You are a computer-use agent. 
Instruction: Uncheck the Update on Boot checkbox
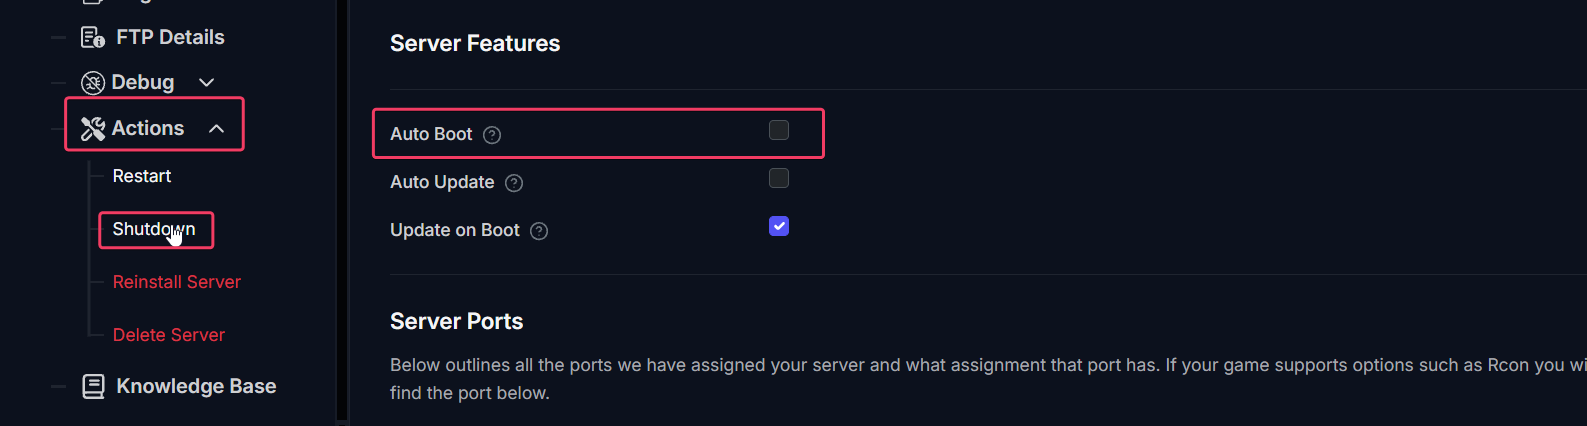pos(779,226)
